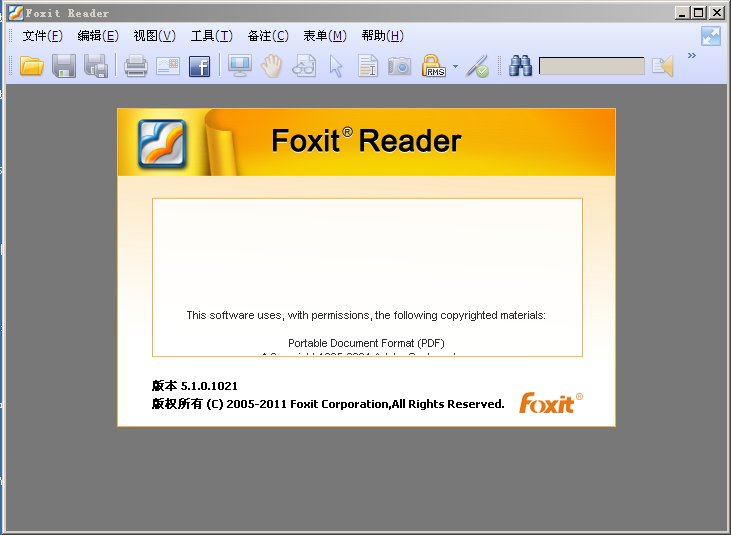Close the Foxit Reader window
This screenshot has height=535, width=731.
click(716, 13)
